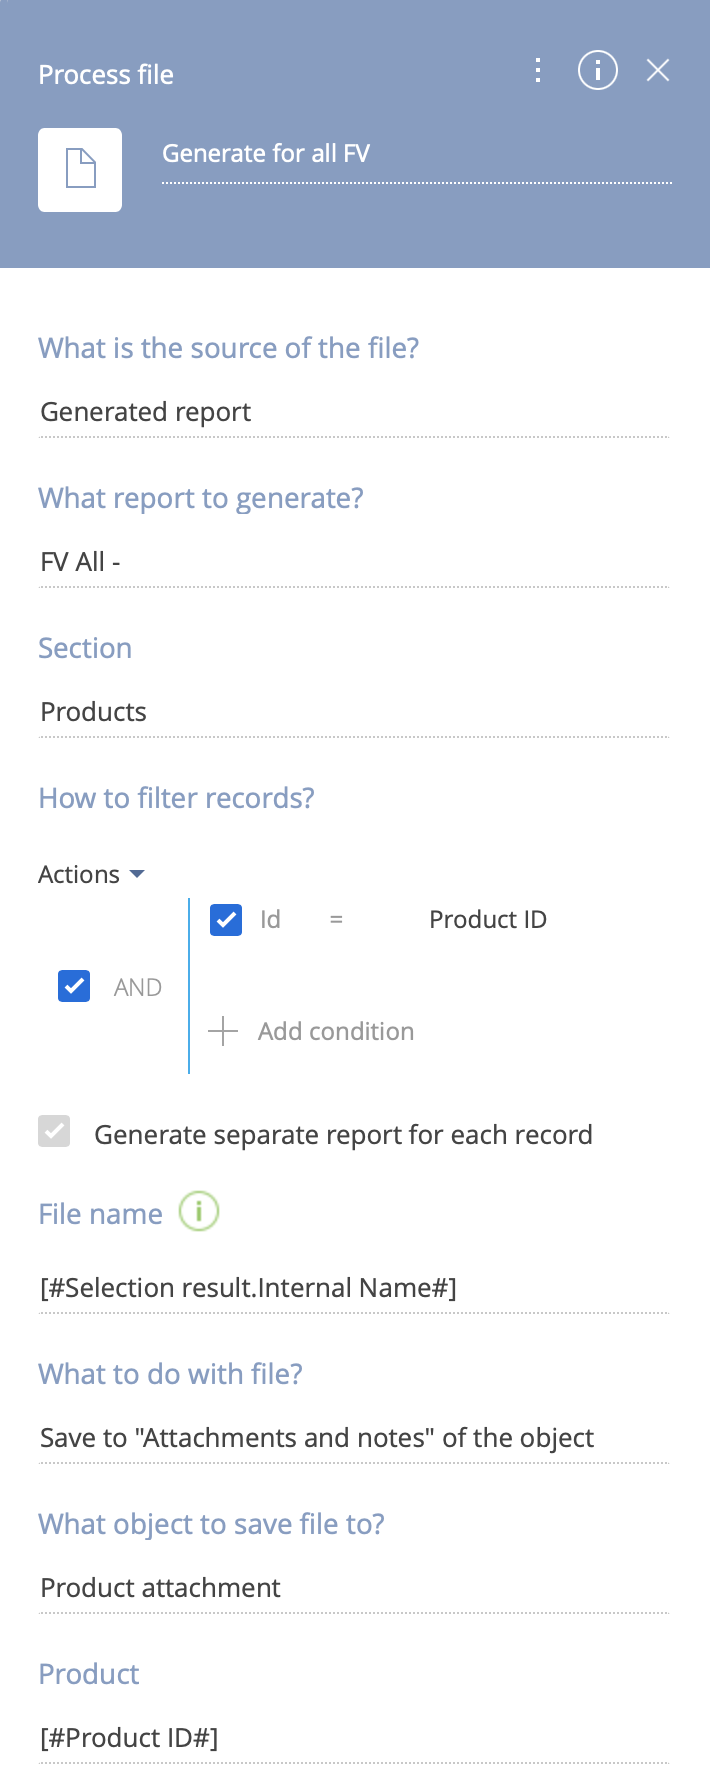Click the info icon in header
This screenshot has width=710, height=1778.
pos(598,70)
